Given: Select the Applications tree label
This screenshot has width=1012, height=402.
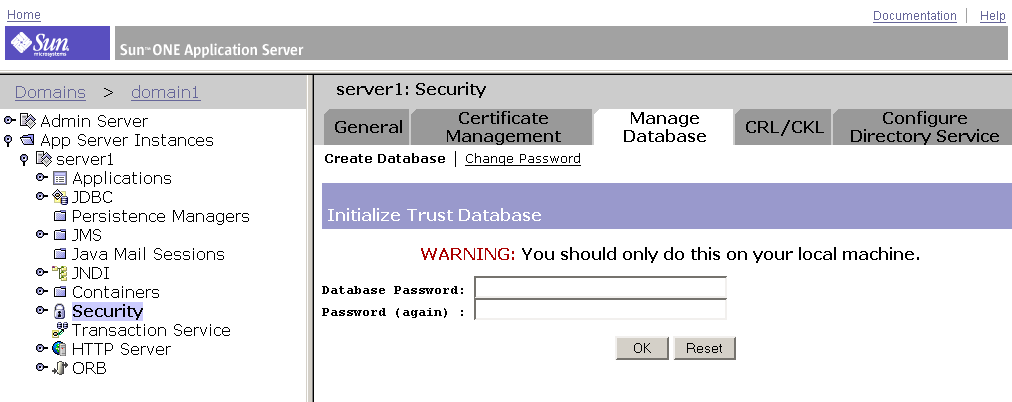Looking at the screenshot, I should pos(122,178).
